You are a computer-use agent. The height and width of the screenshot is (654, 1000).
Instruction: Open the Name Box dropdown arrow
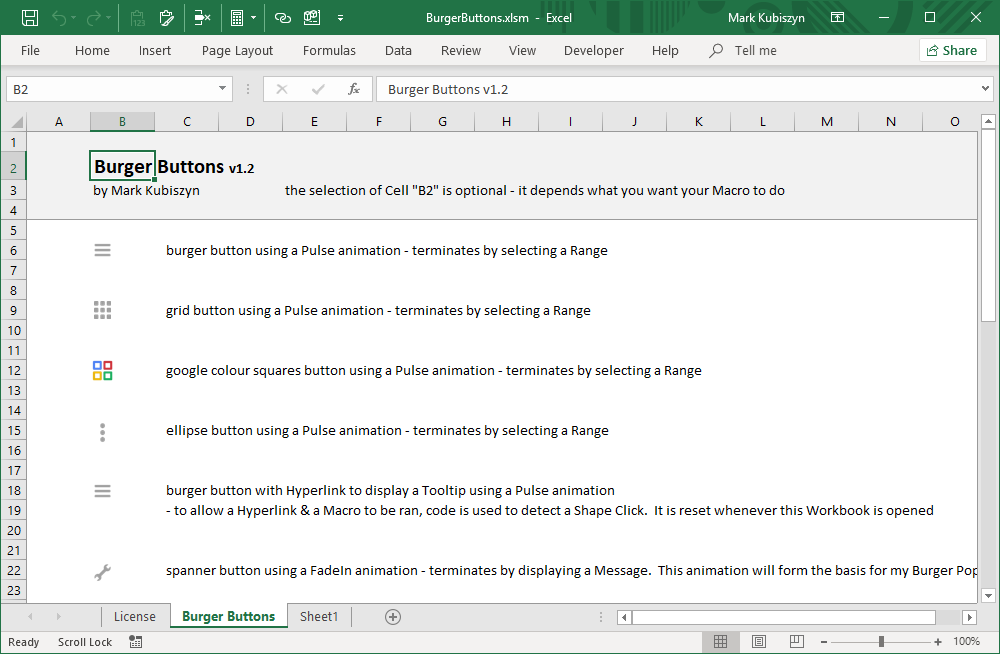point(223,89)
